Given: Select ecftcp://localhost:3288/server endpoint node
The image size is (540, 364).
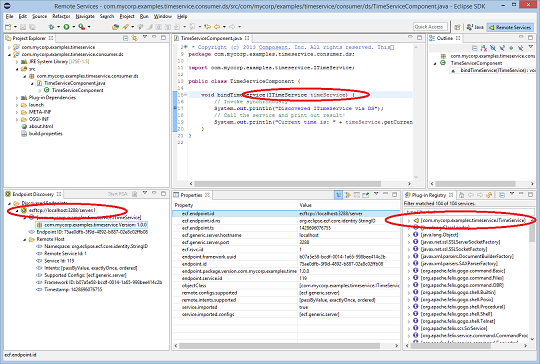Looking at the screenshot, I should tap(62, 210).
